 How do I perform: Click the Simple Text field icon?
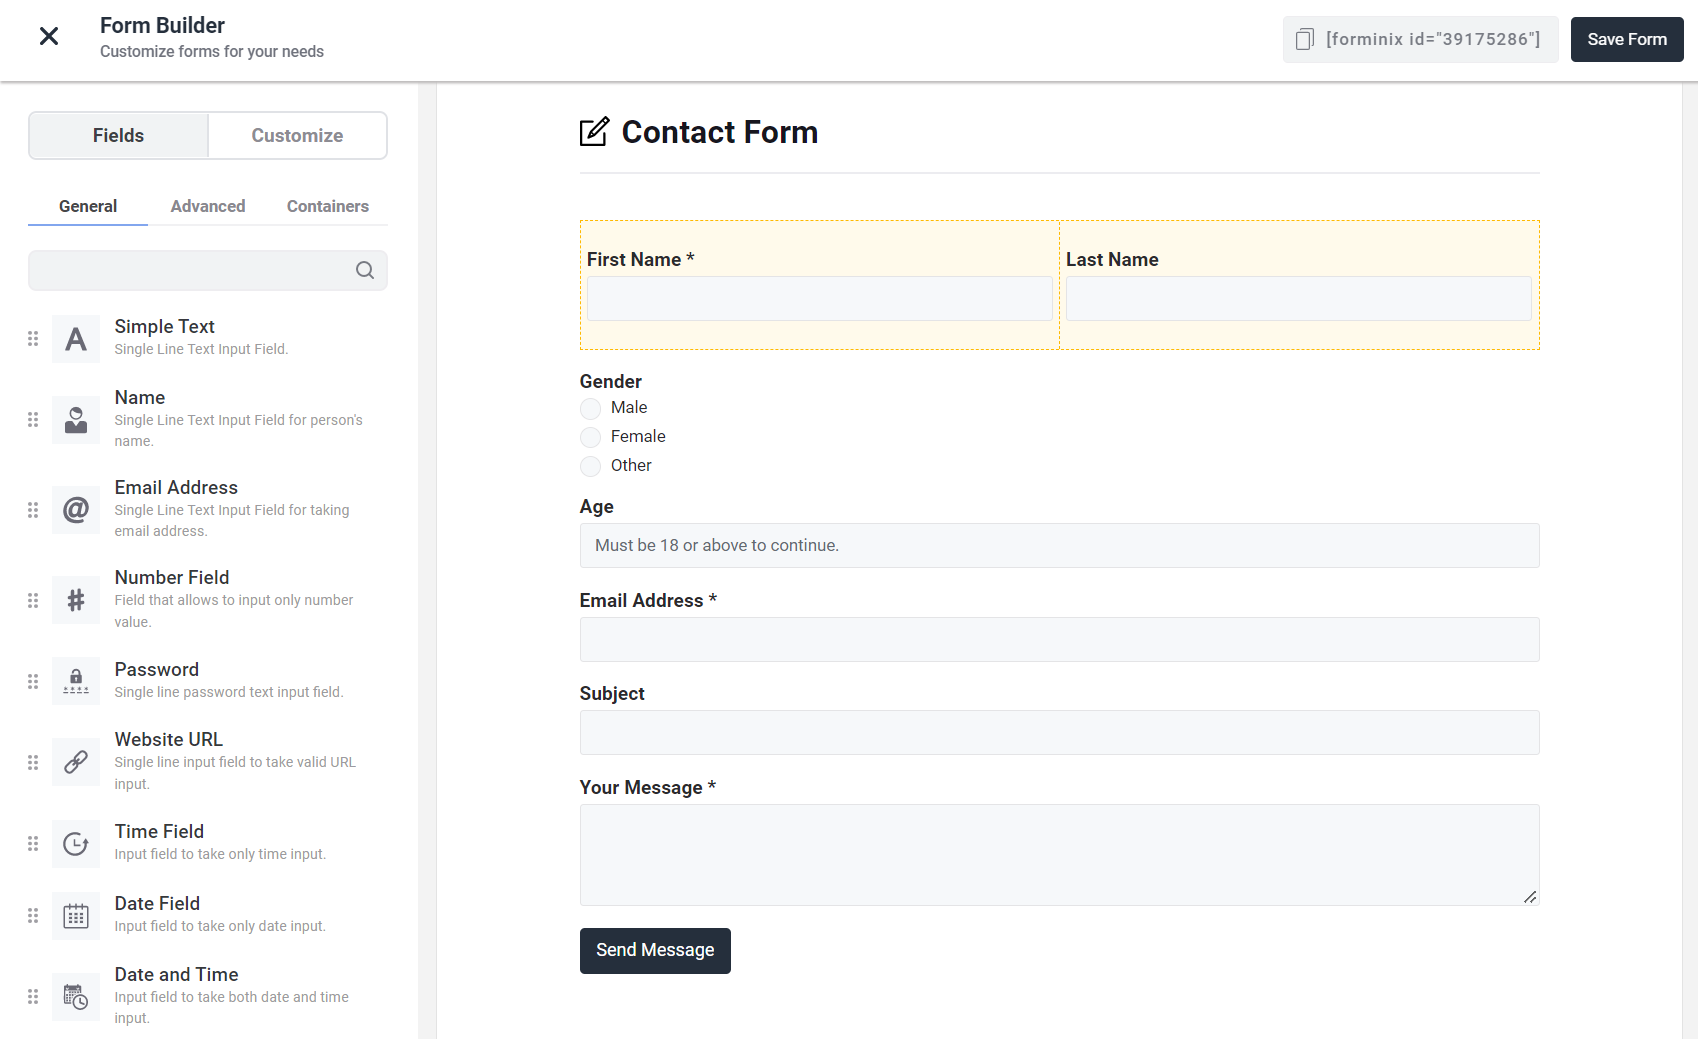[76, 339]
